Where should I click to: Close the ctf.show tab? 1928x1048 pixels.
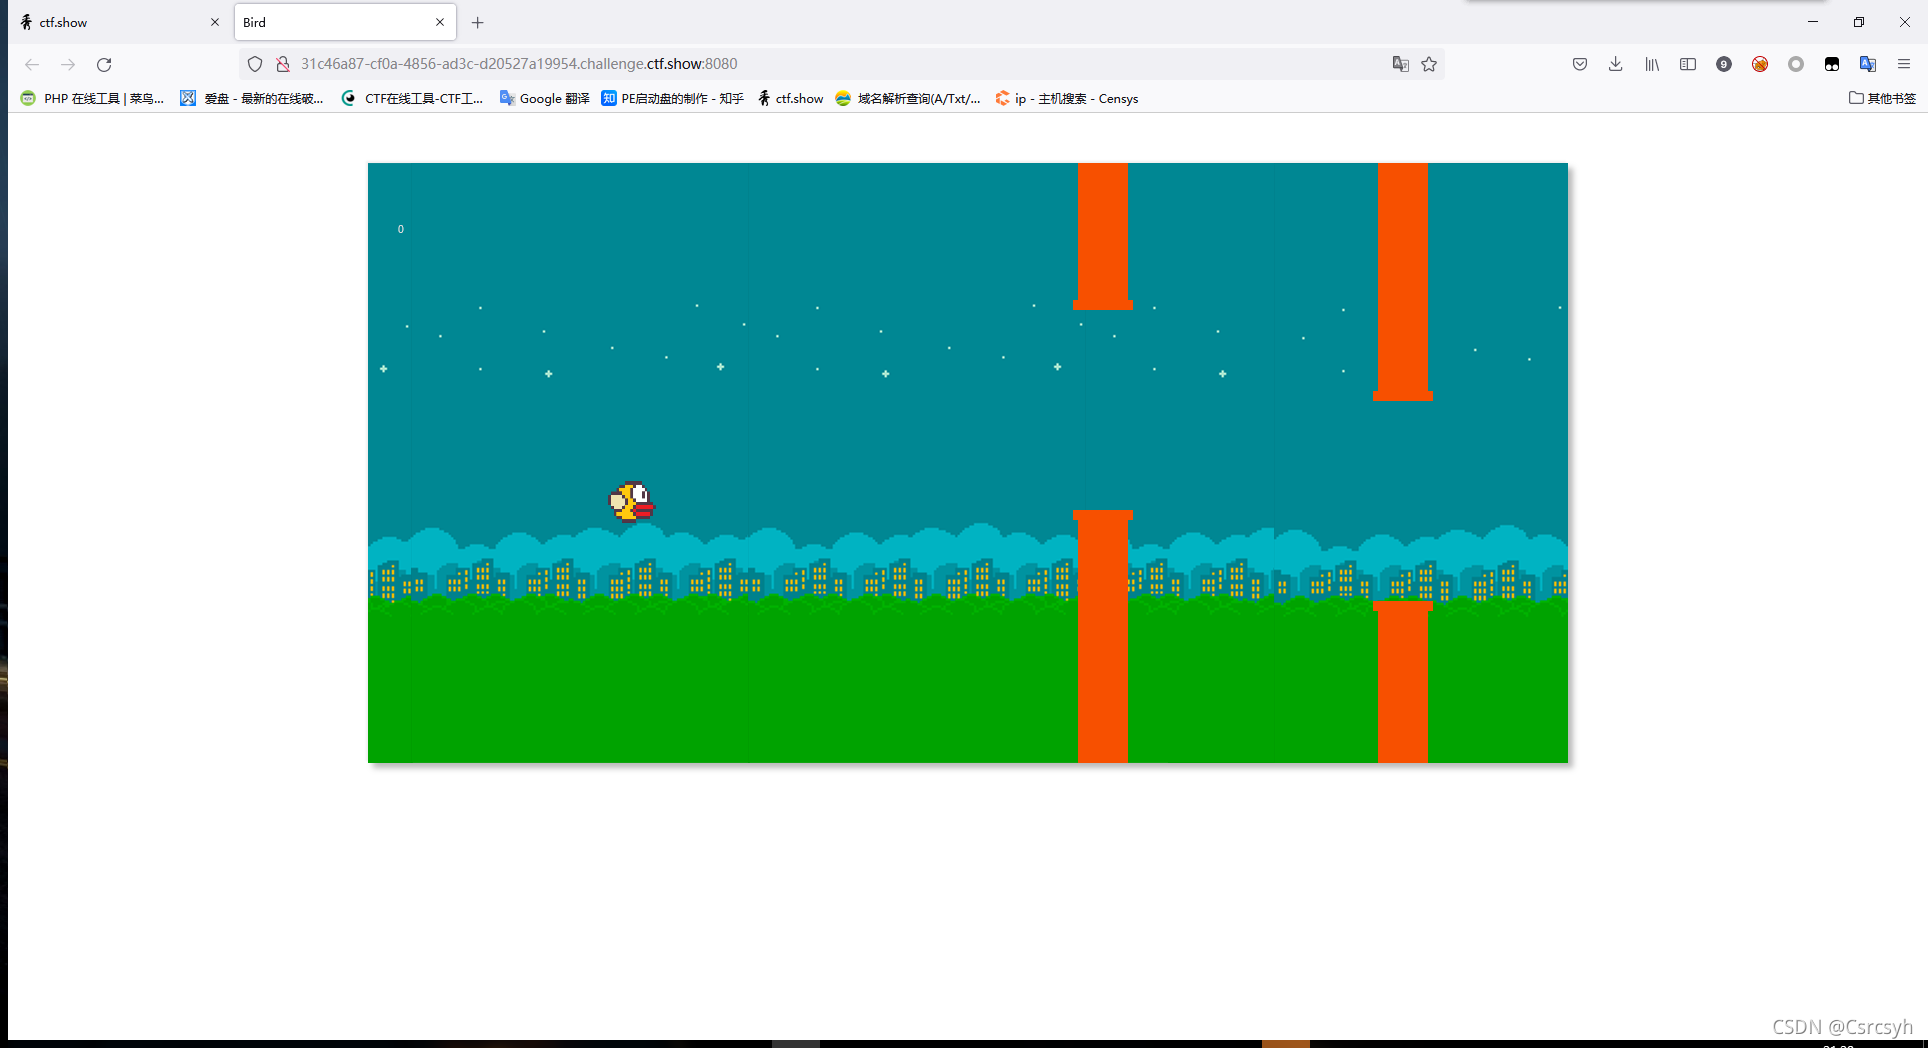pos(214,22)
